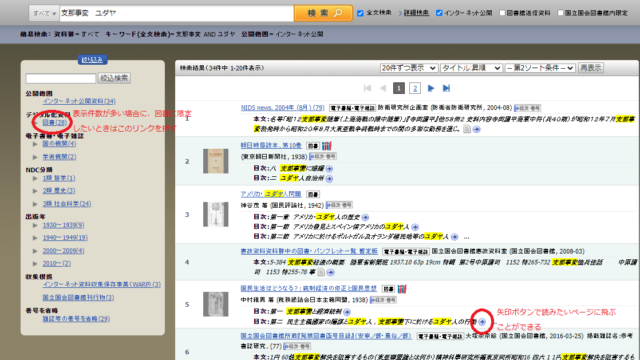
Task: Open アメリカ・ユダヤ人問題 result title
Action: pyautogui.click(x=271, y=194)
